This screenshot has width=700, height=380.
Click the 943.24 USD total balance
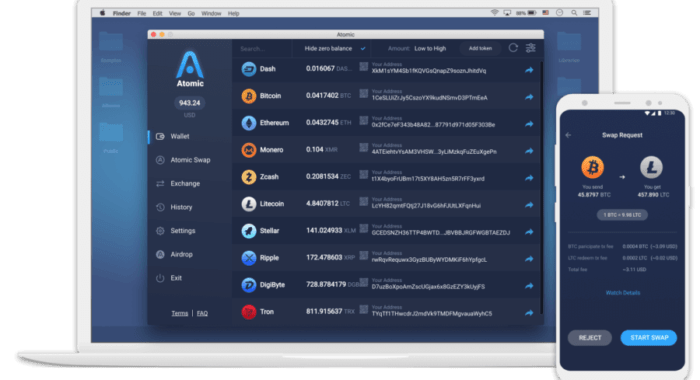coord(189,103)
